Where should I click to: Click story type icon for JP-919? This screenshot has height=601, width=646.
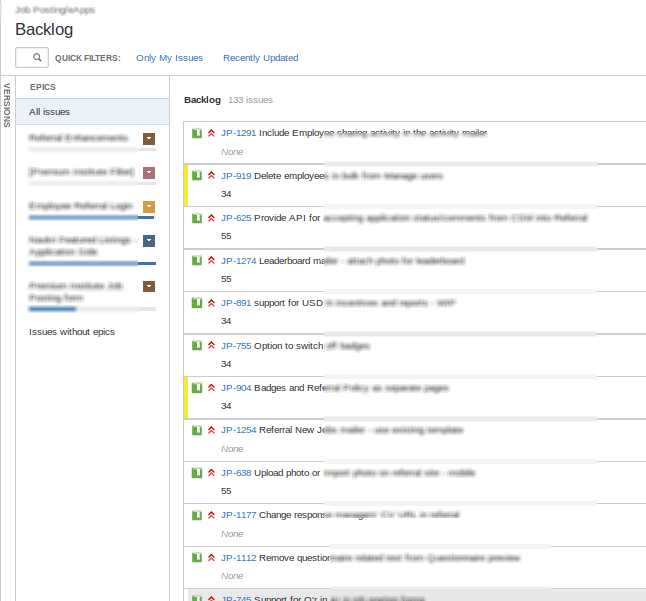(x=197, y=175)
